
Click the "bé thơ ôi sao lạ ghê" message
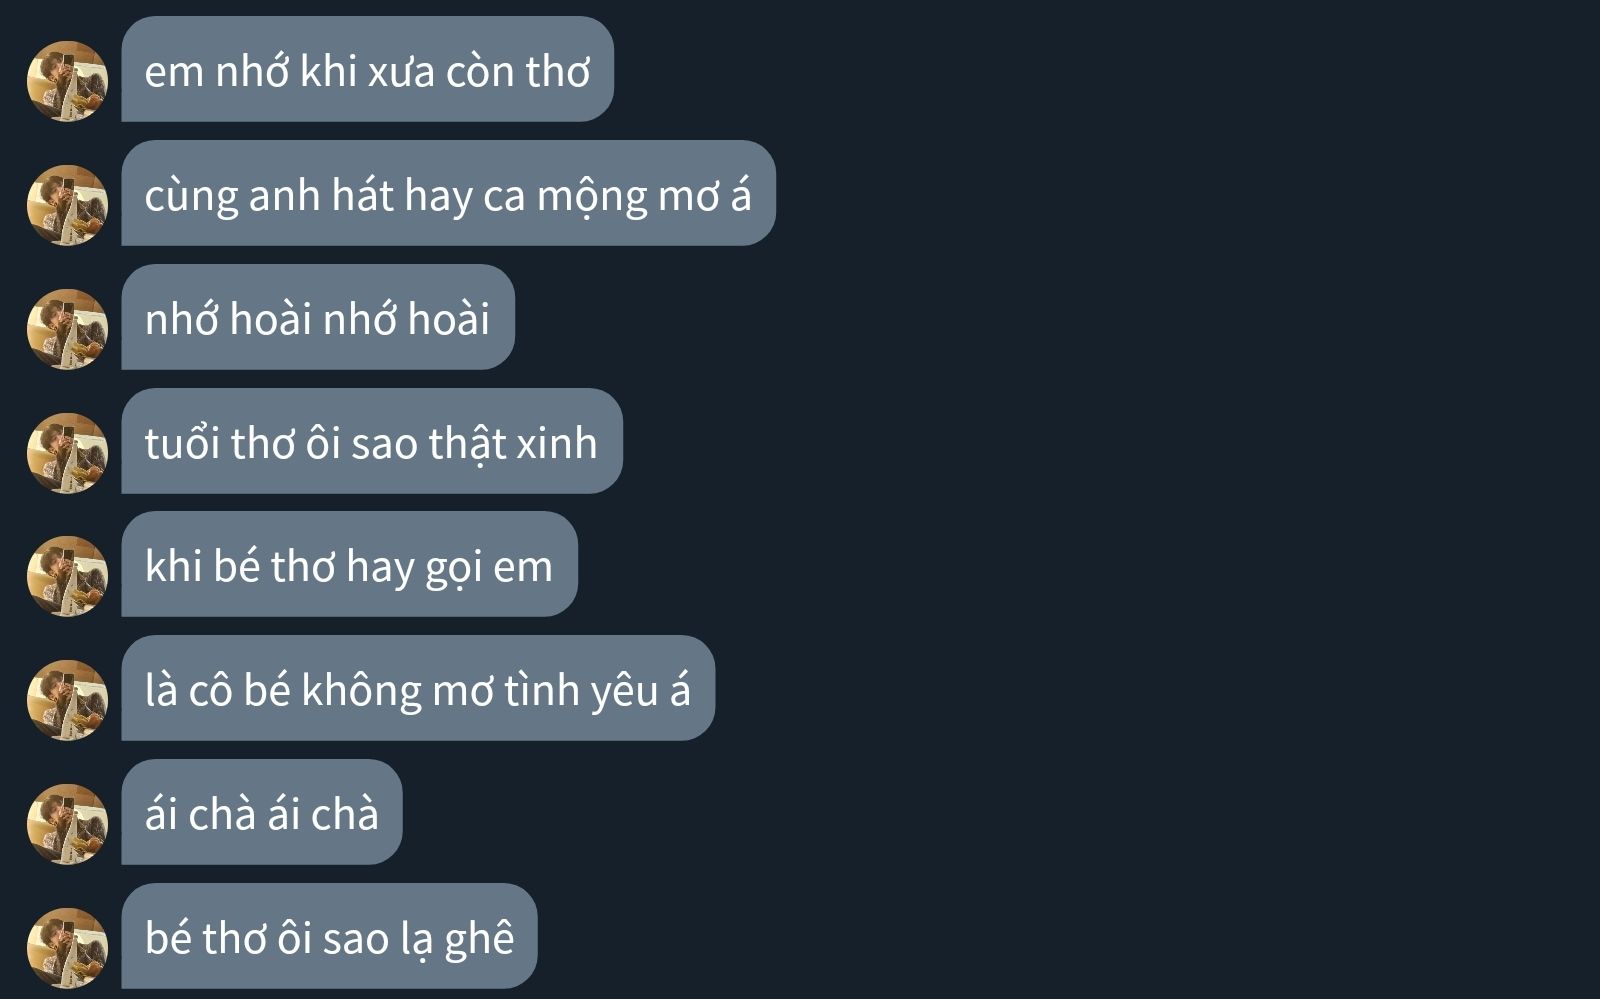point(329,936)
